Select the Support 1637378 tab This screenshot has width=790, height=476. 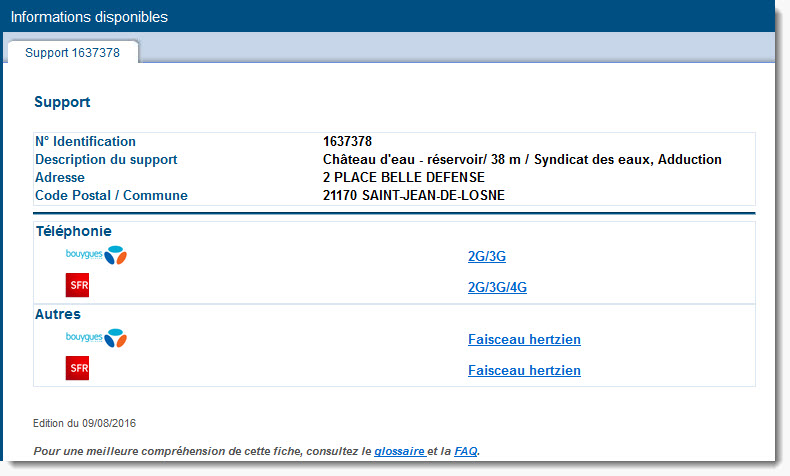coord(73,52)
